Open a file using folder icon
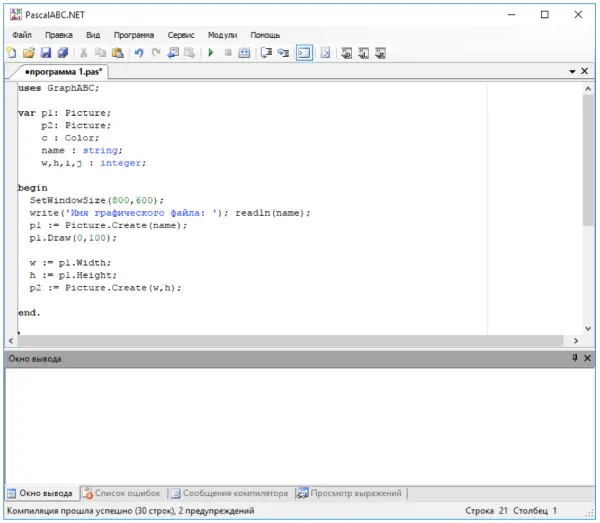 tap(29, 53)
